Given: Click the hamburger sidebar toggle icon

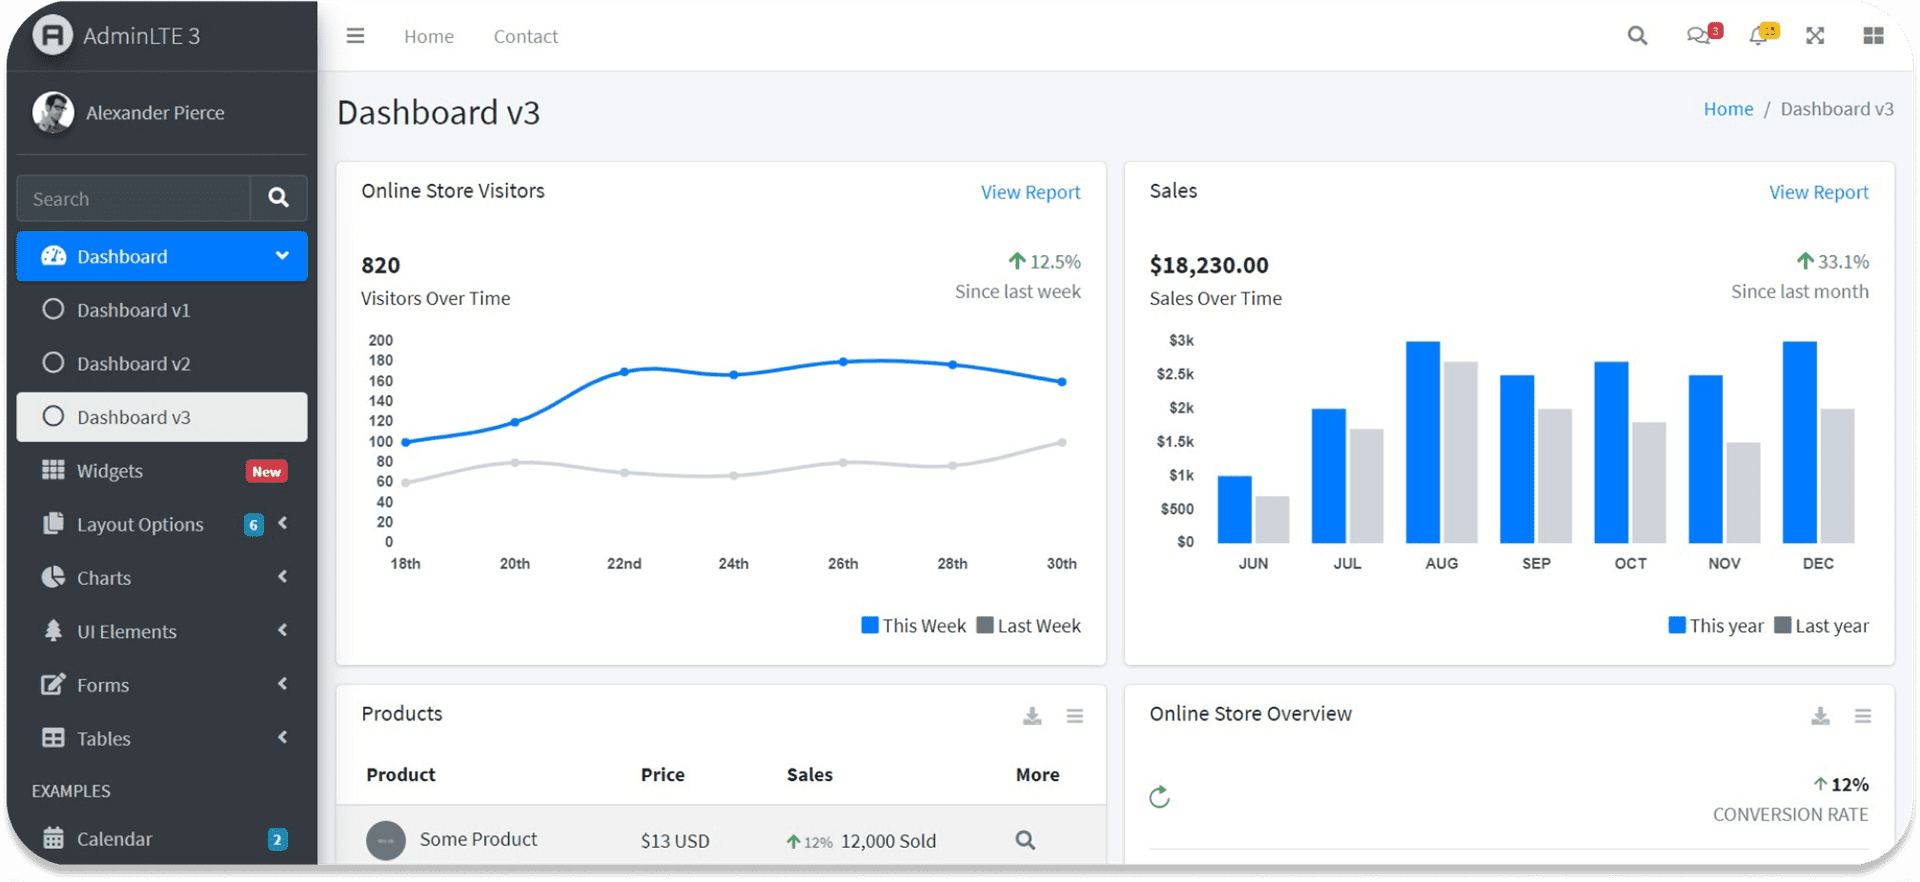Looking at the screenshot, I should 355,36.
